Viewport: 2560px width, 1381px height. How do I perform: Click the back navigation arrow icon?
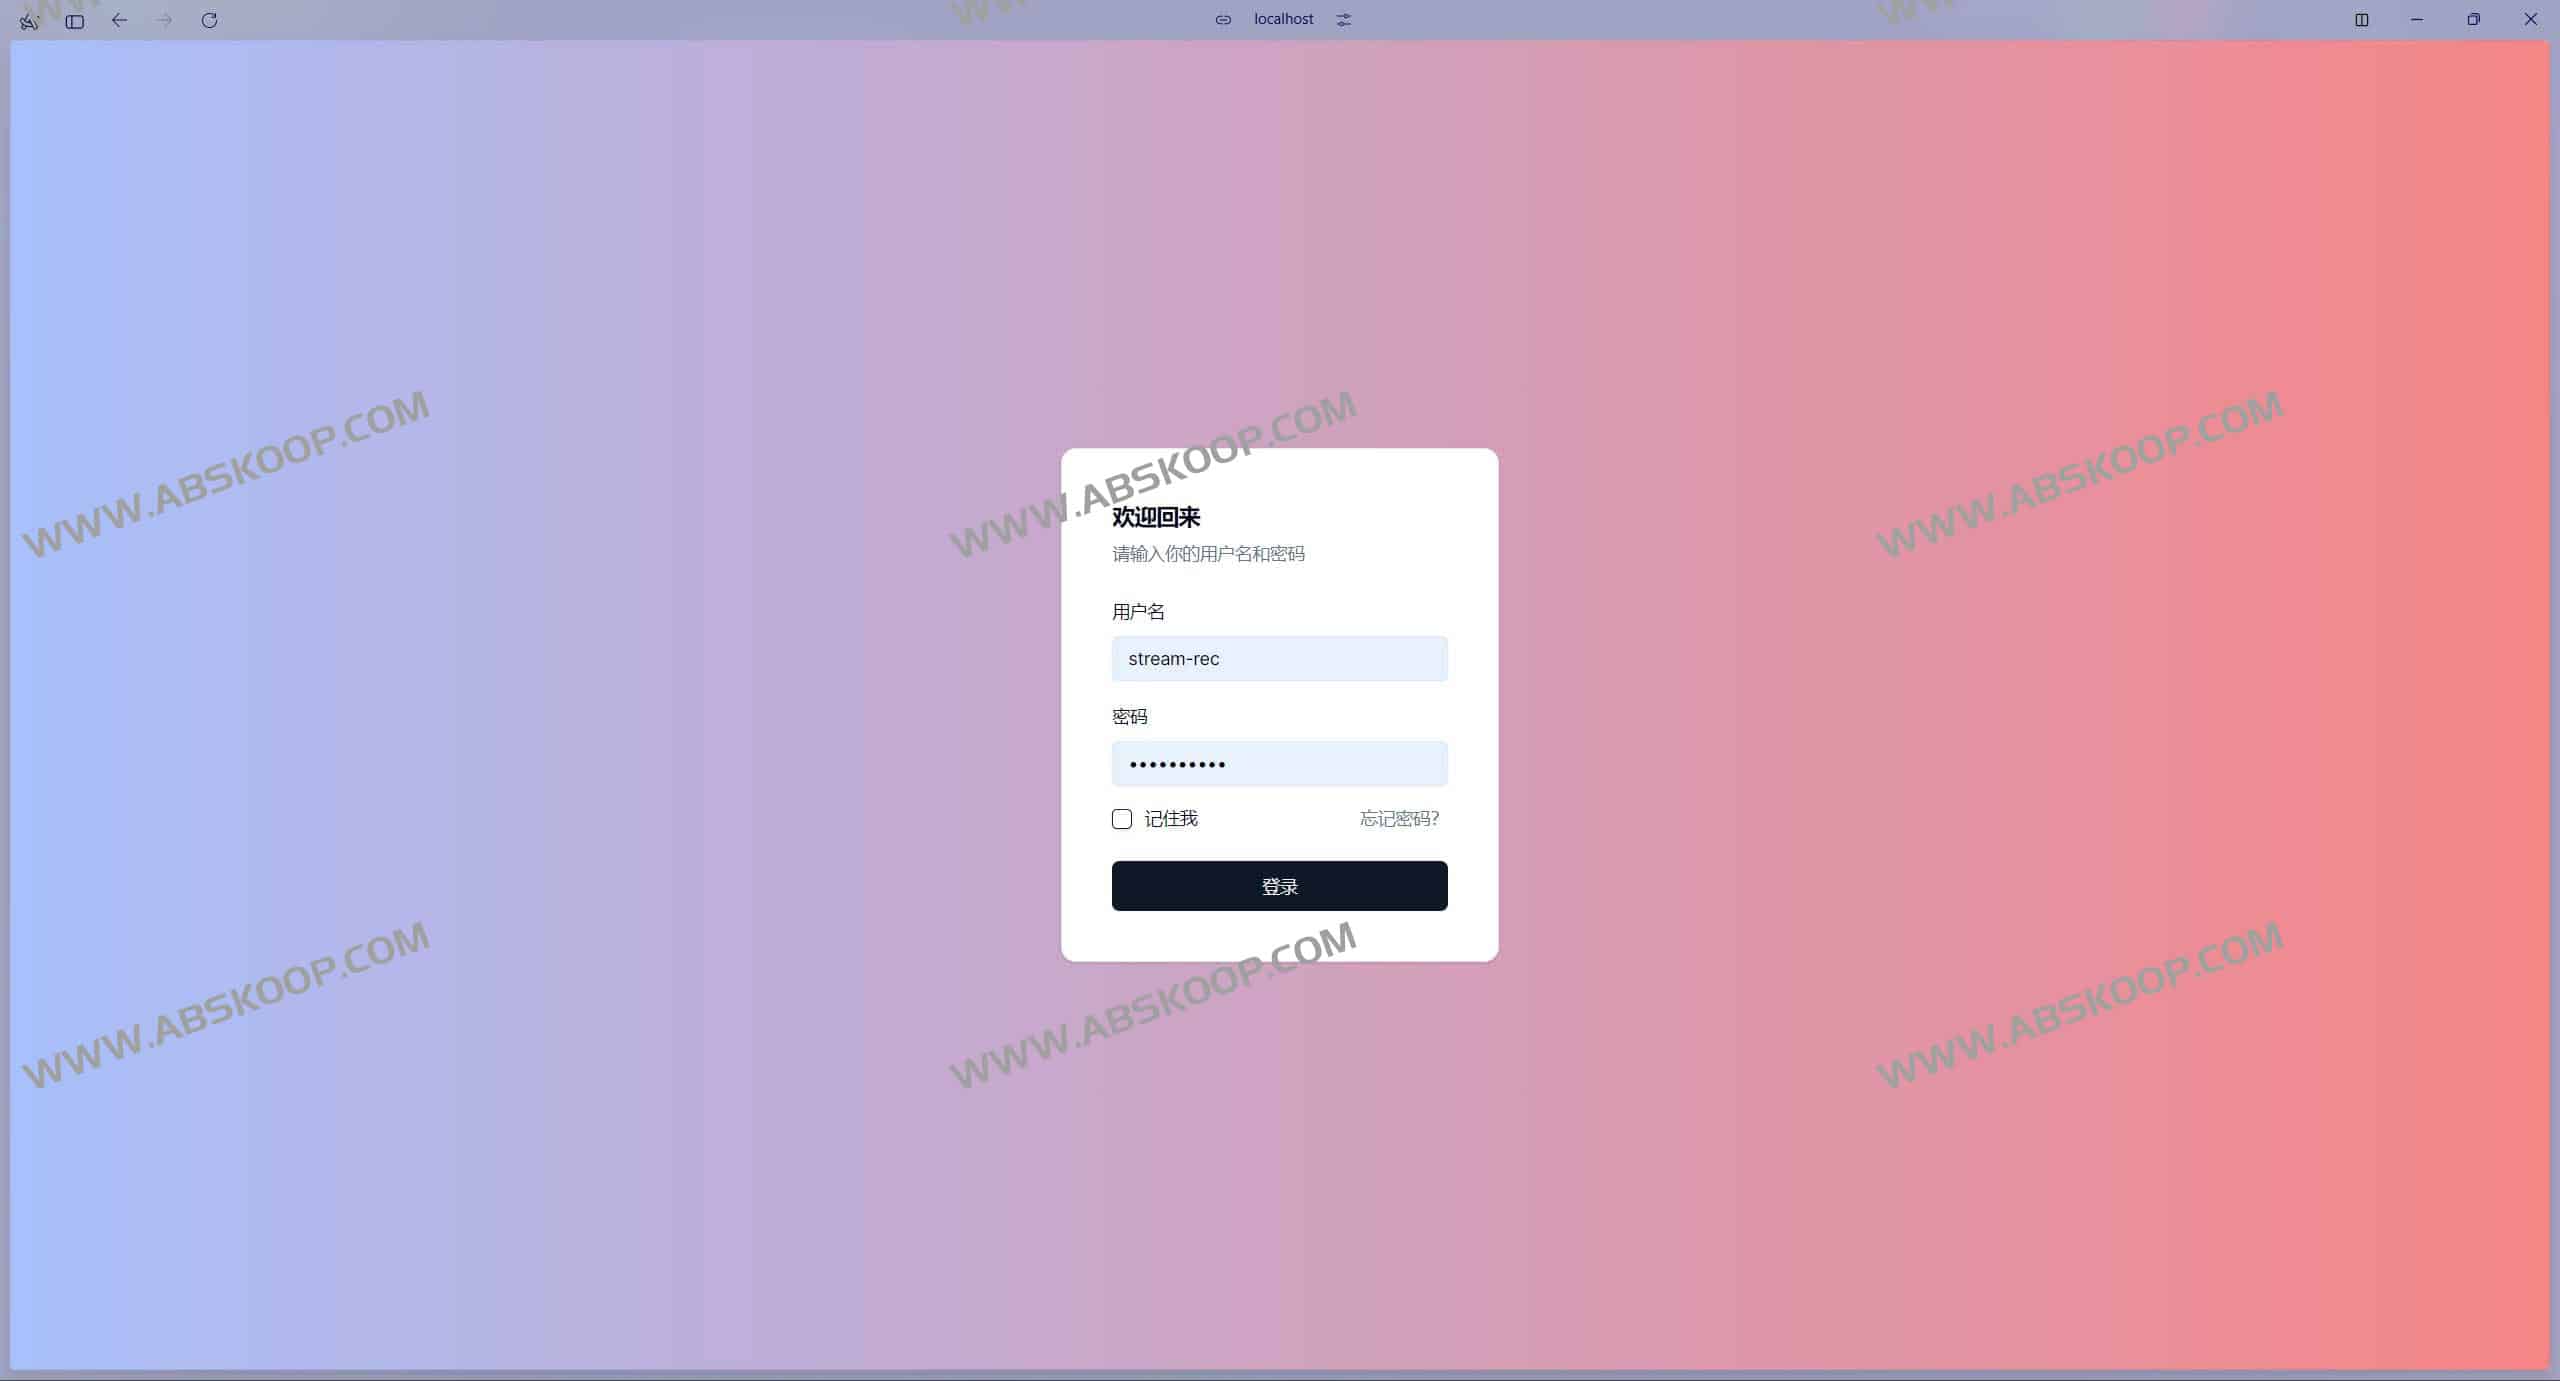coord(117,19)
